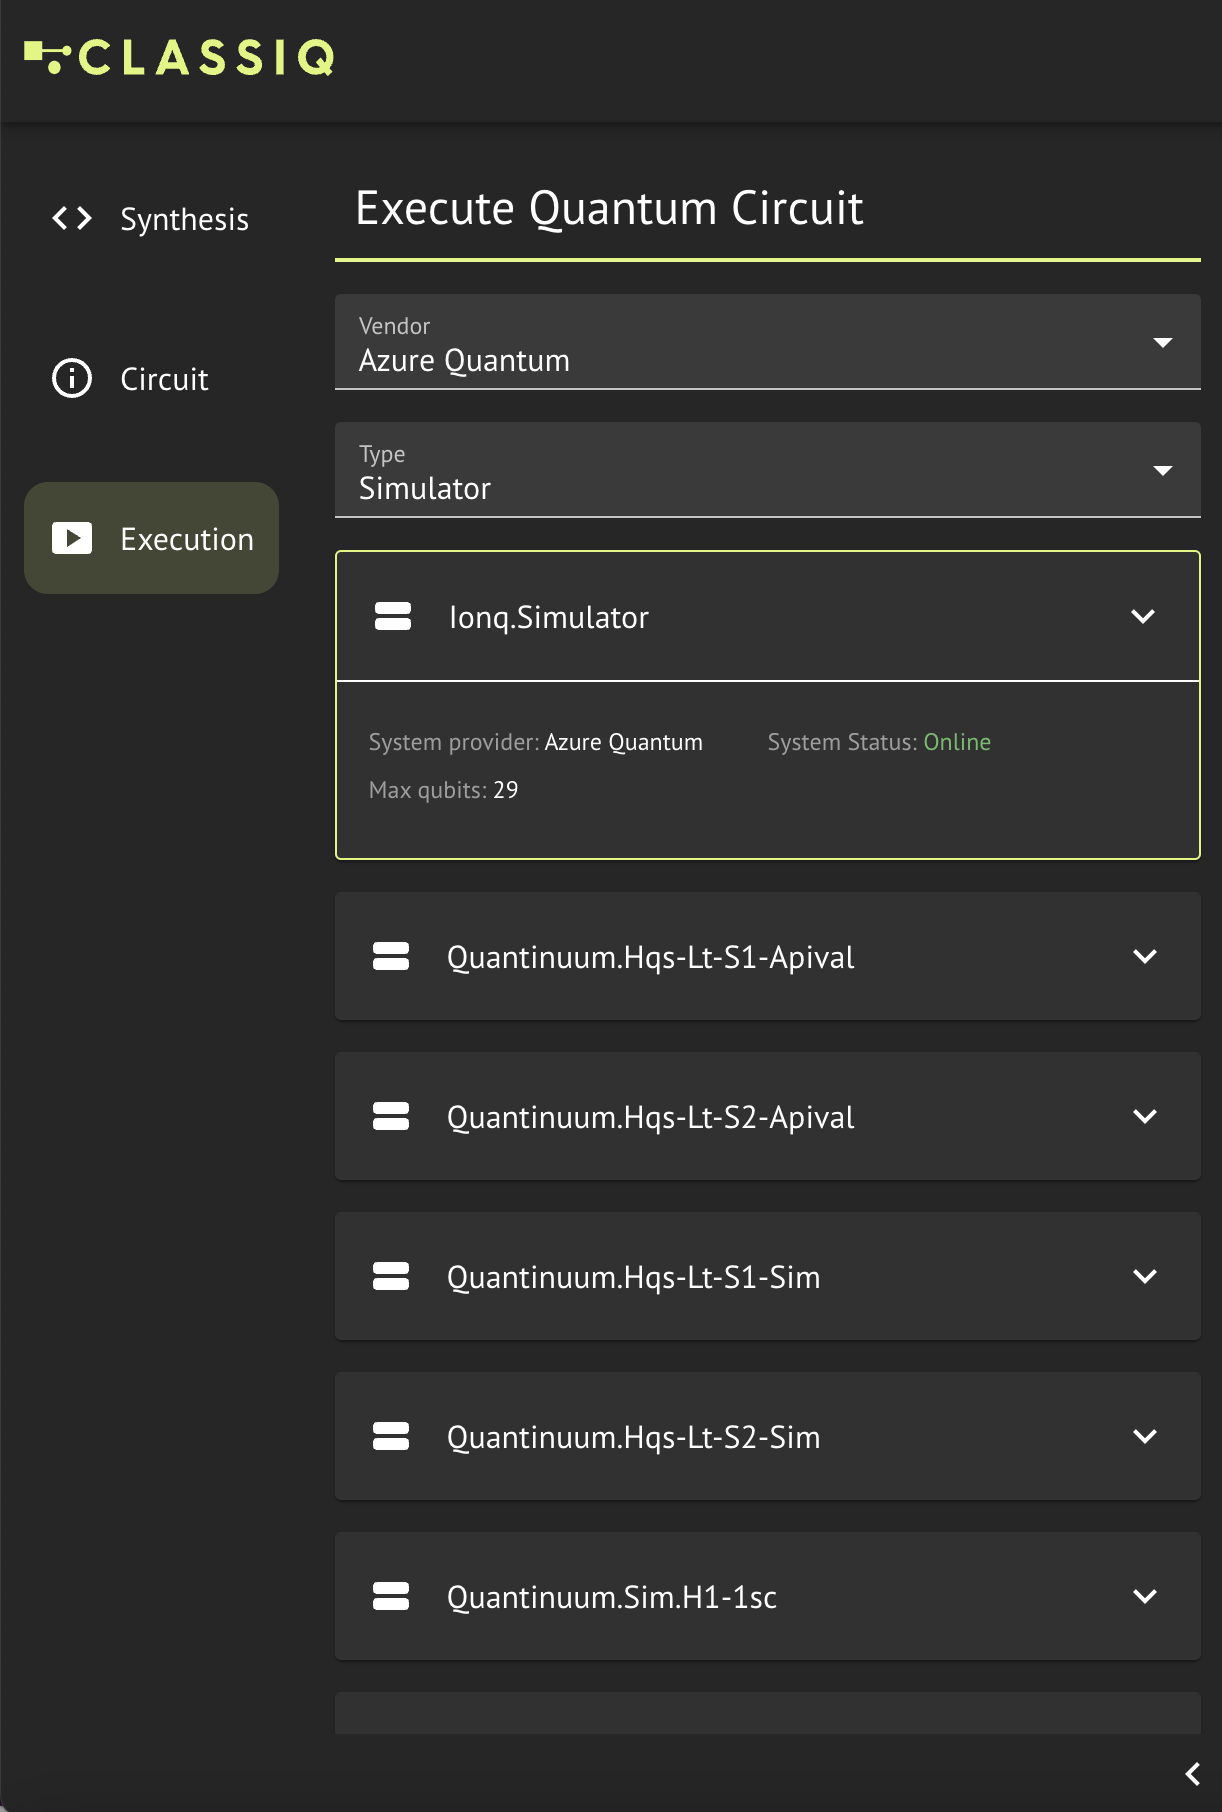
Task: Select the Quantinuum.Hqs-Lt-S2-Apival backend row
Action: (x=768, y=1116)
